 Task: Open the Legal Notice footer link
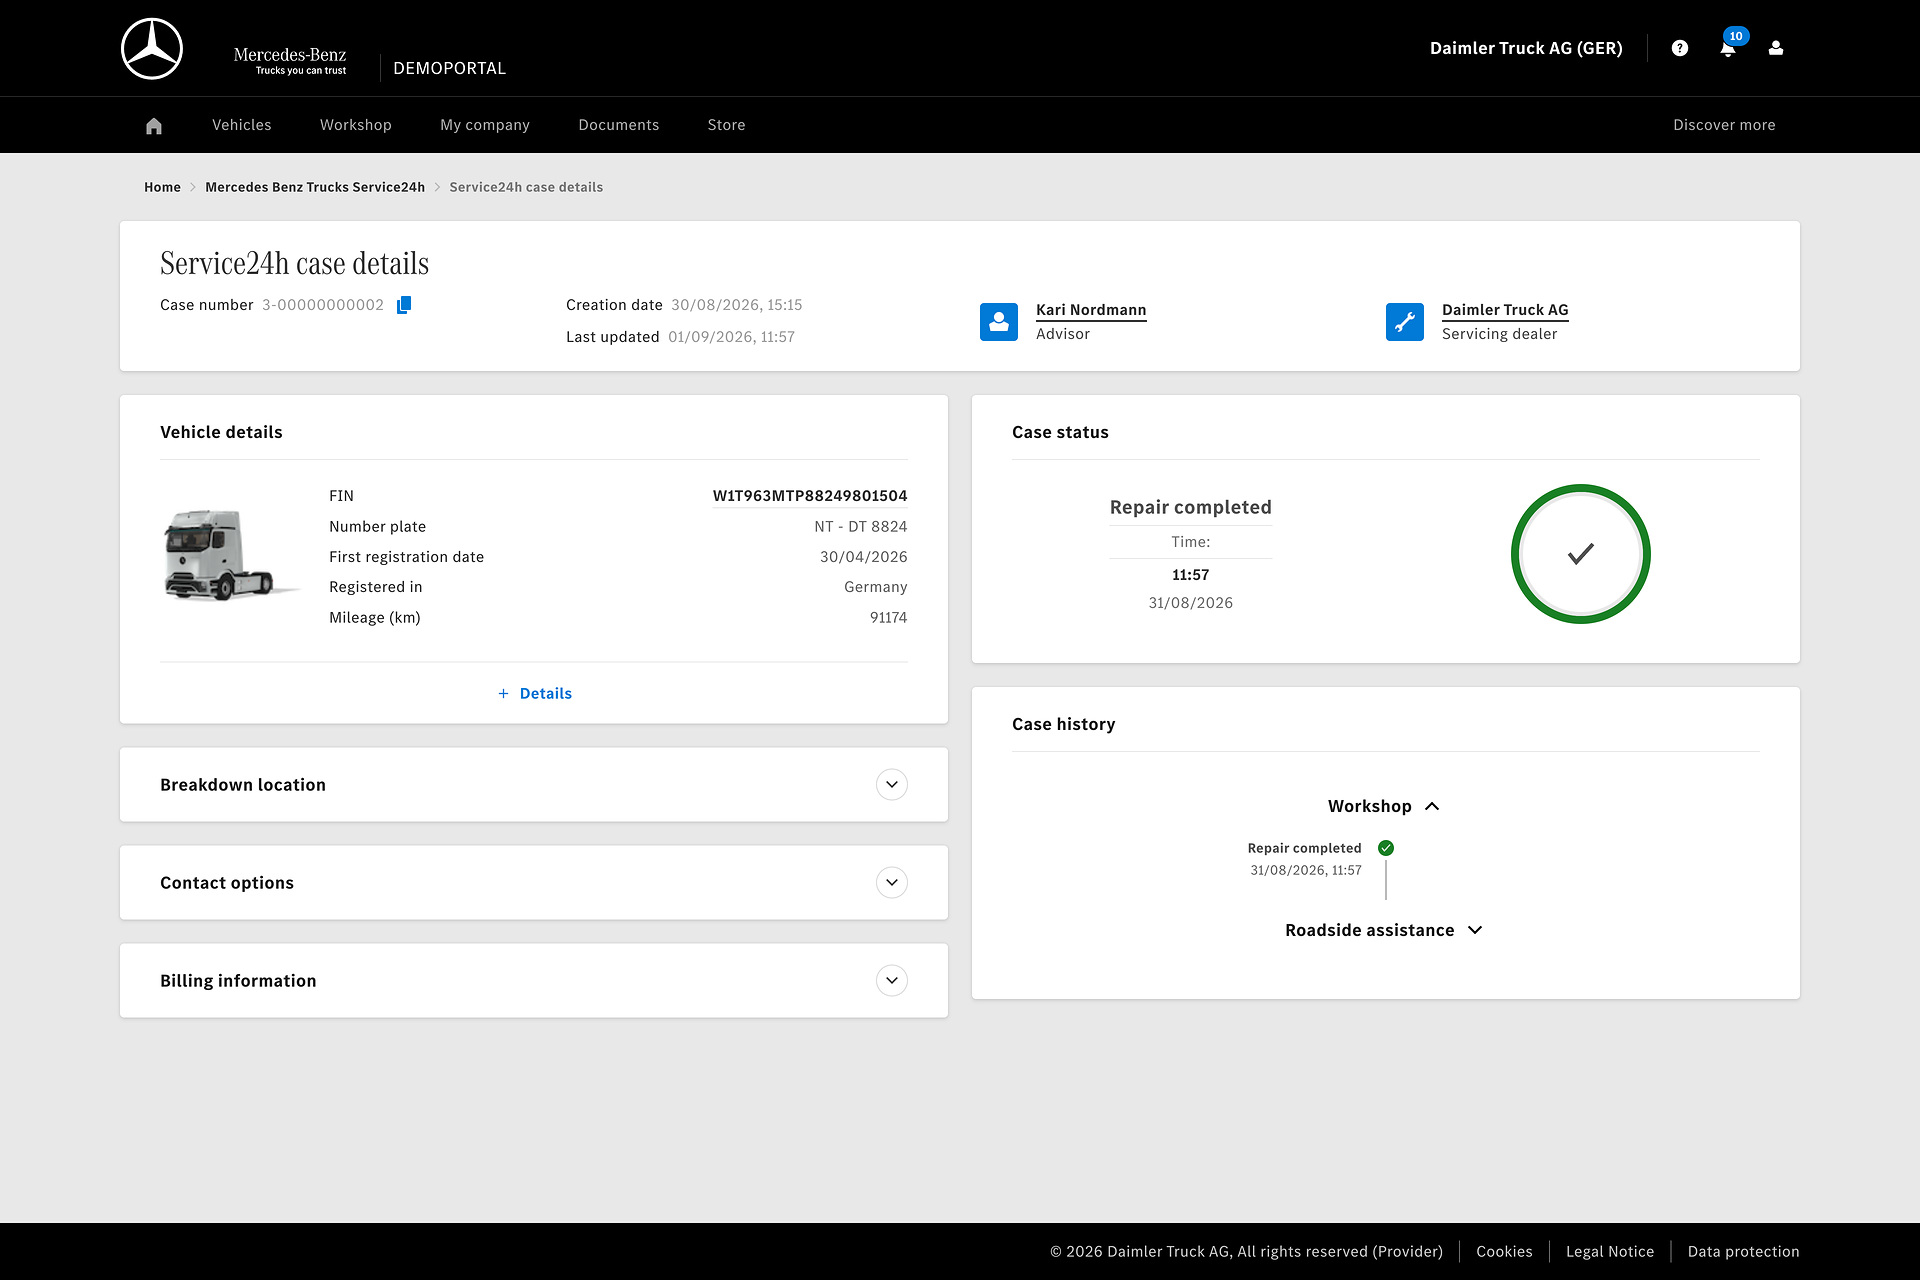click(1610, 1252)
